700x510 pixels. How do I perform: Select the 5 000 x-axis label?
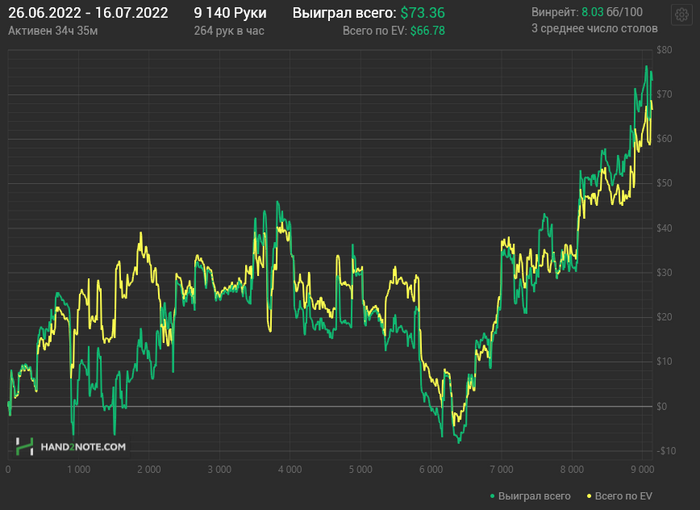[x=361, y=469]
